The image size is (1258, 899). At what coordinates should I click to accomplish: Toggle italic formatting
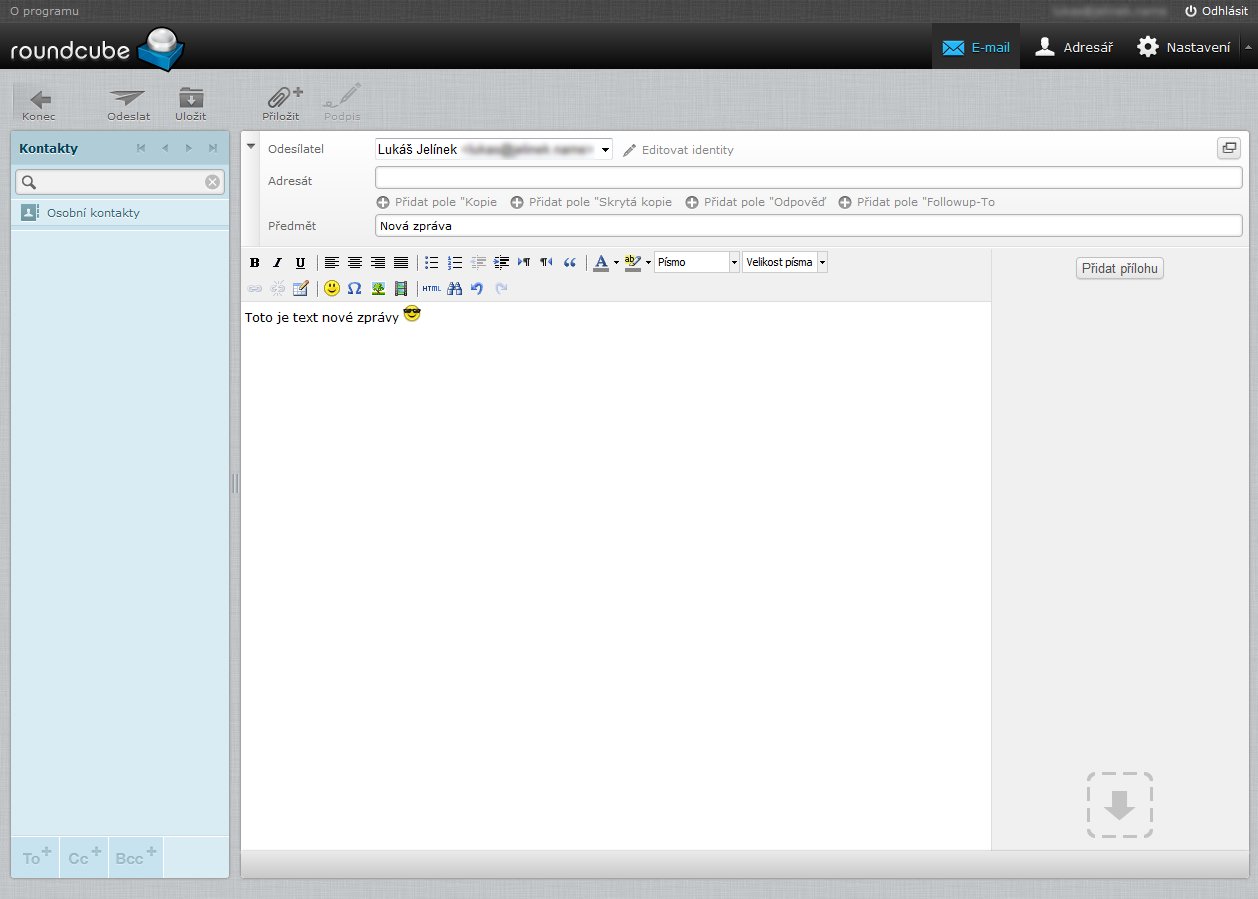tap(277, 263)
